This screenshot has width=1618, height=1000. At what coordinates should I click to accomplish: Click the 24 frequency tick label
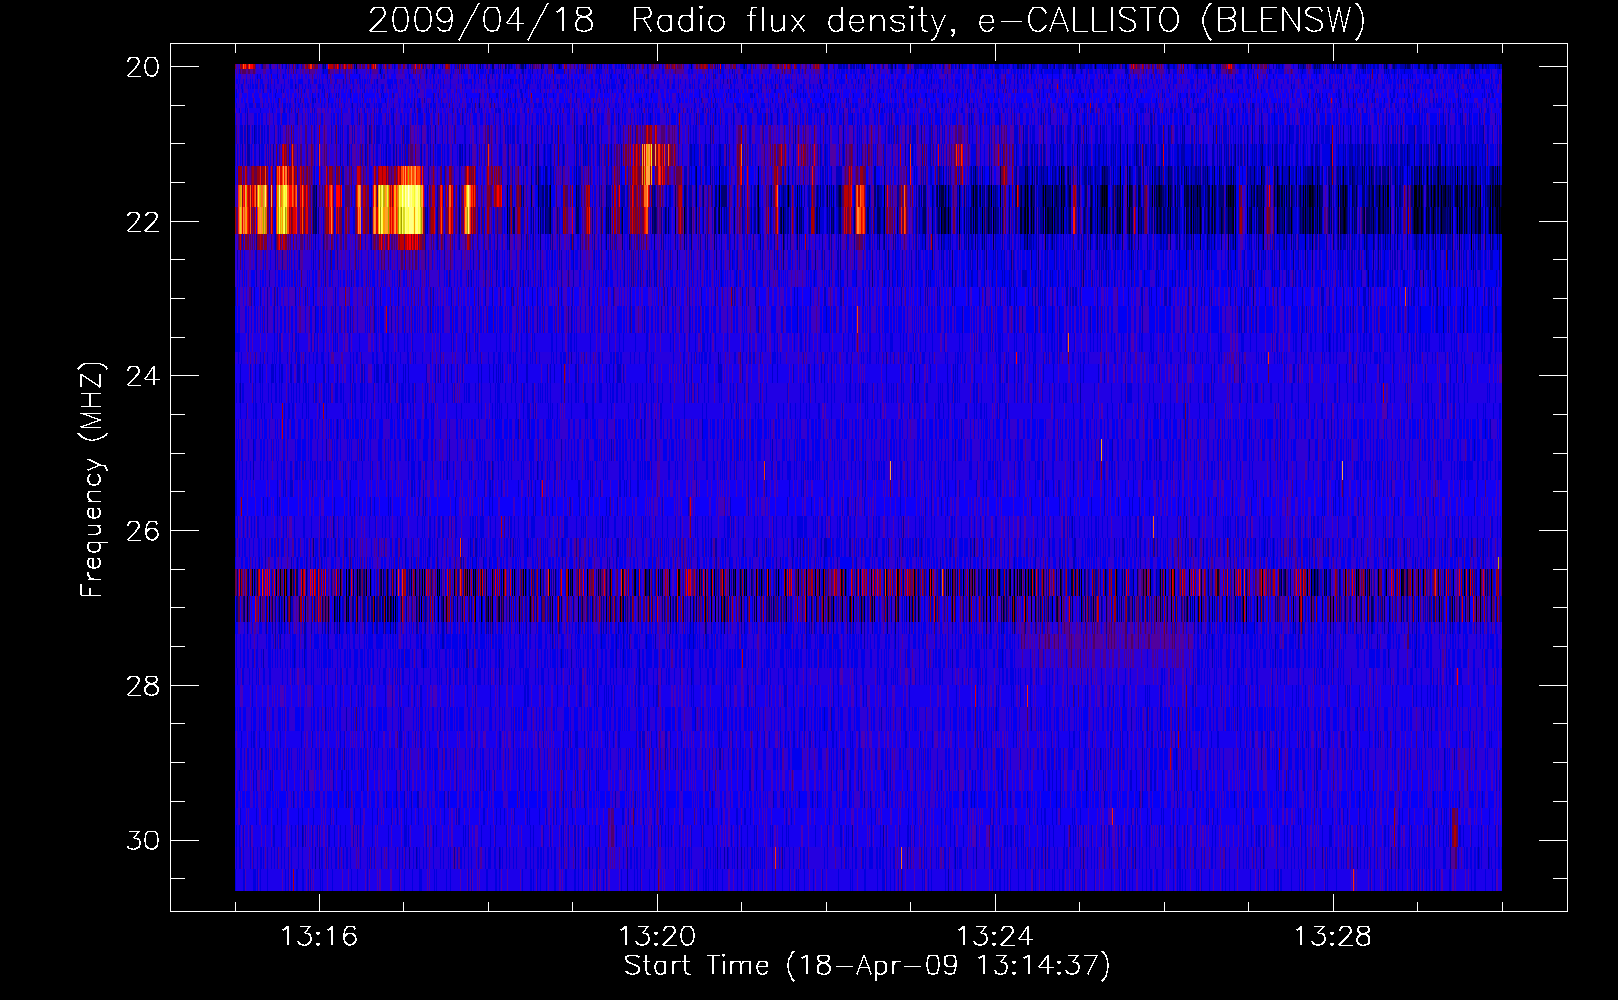[x=143, y=376]
